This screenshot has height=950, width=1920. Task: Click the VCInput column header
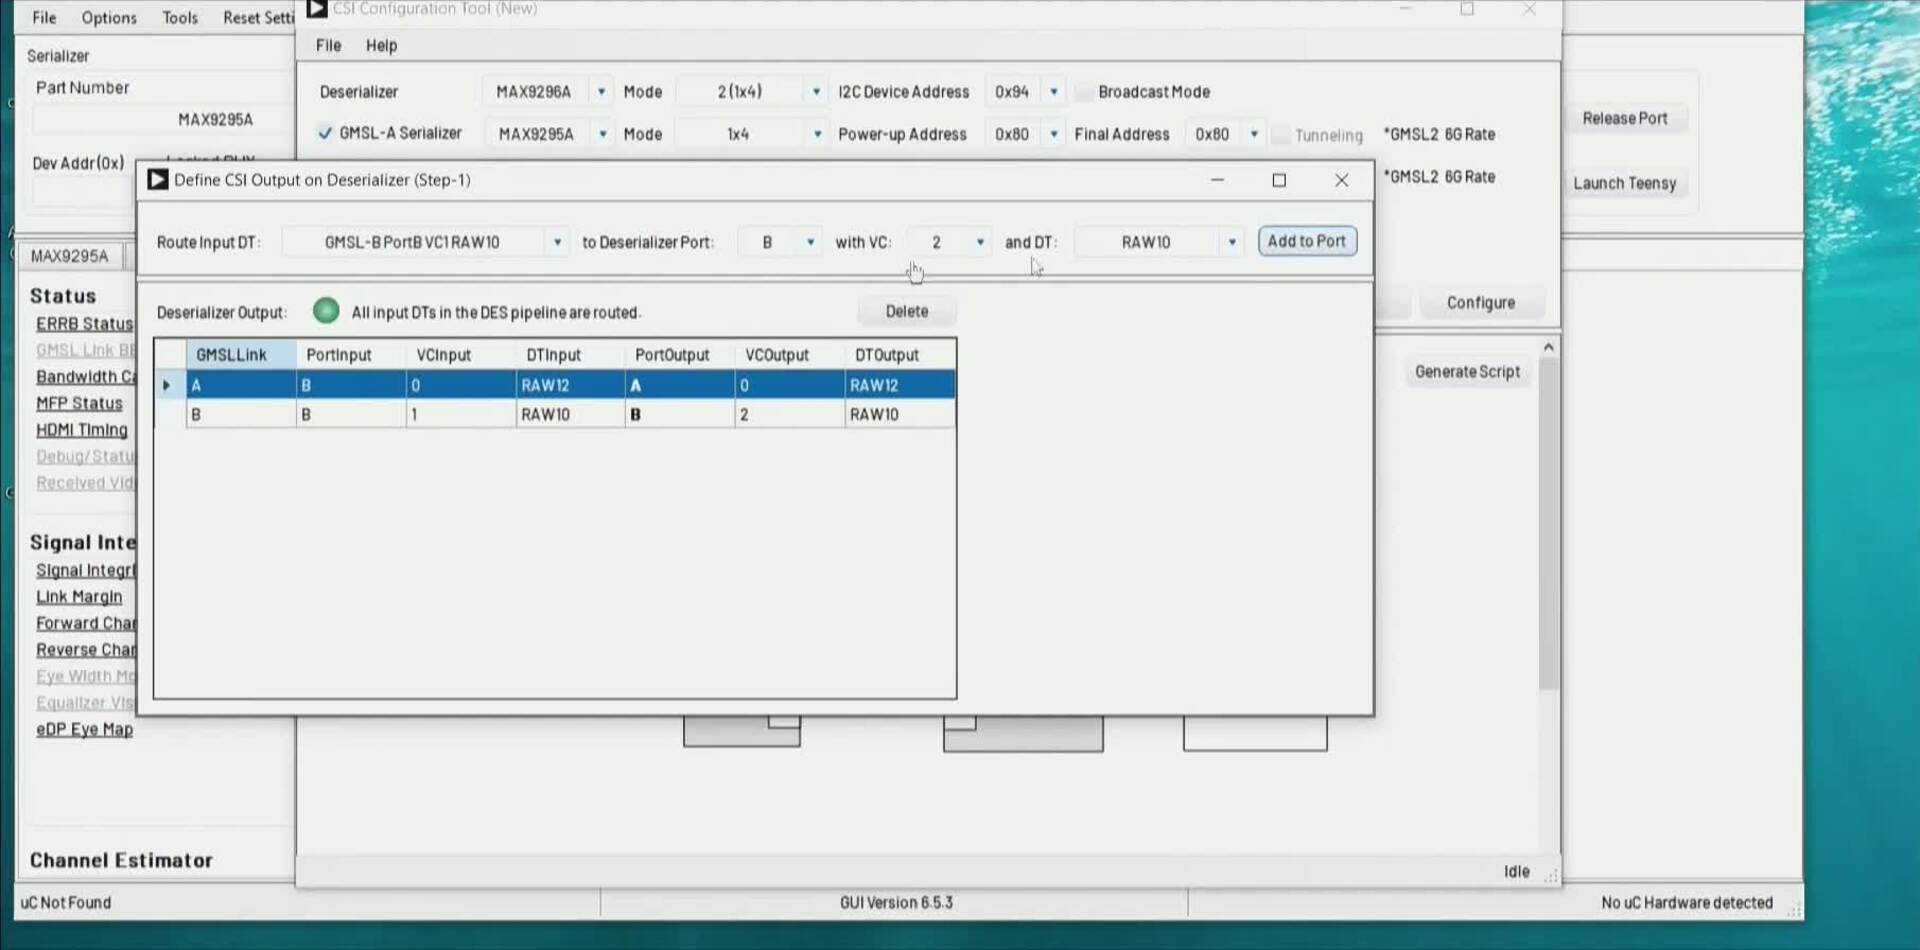click(x=461, y=355)
